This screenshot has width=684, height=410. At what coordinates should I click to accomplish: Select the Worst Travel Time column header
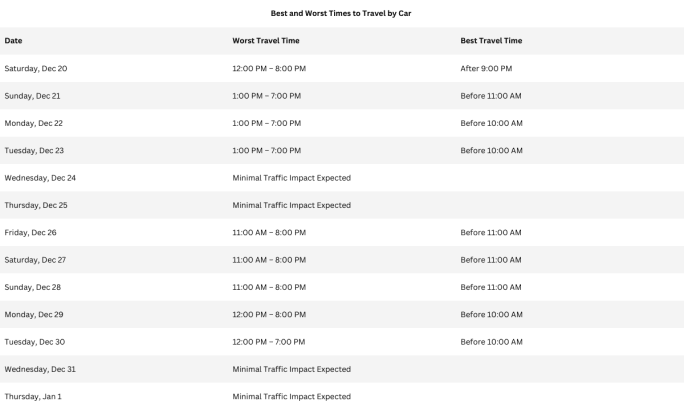tap(266, 41)
